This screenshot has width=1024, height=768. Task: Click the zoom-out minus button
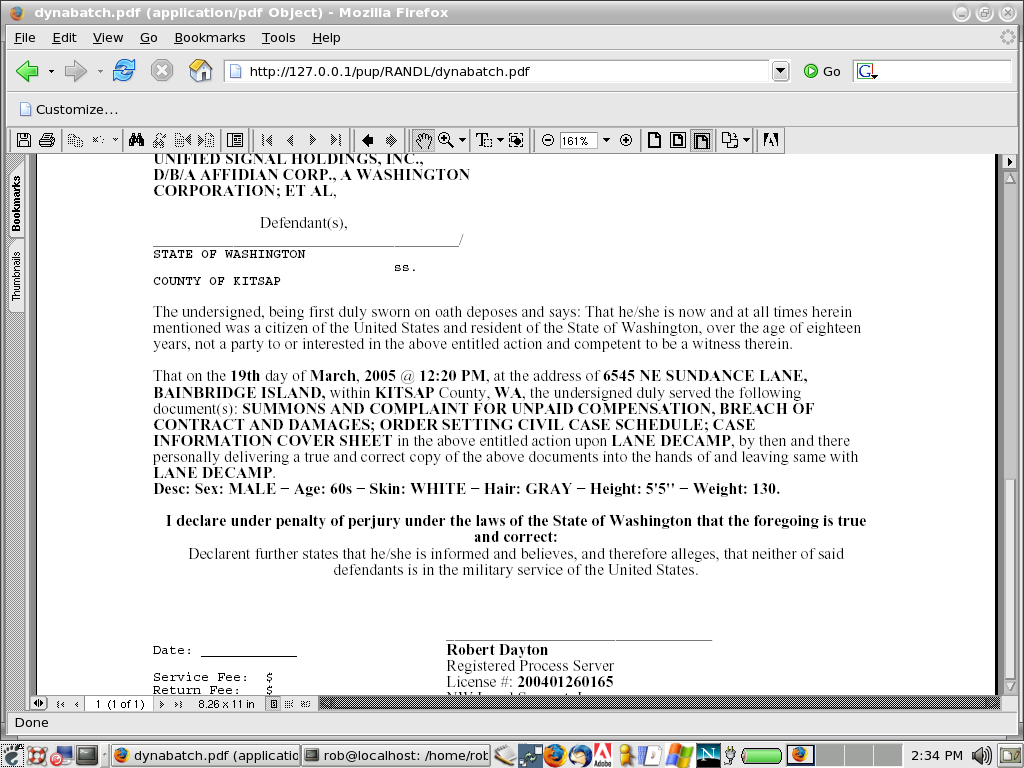pyautogui.click(x=548, y=141)
